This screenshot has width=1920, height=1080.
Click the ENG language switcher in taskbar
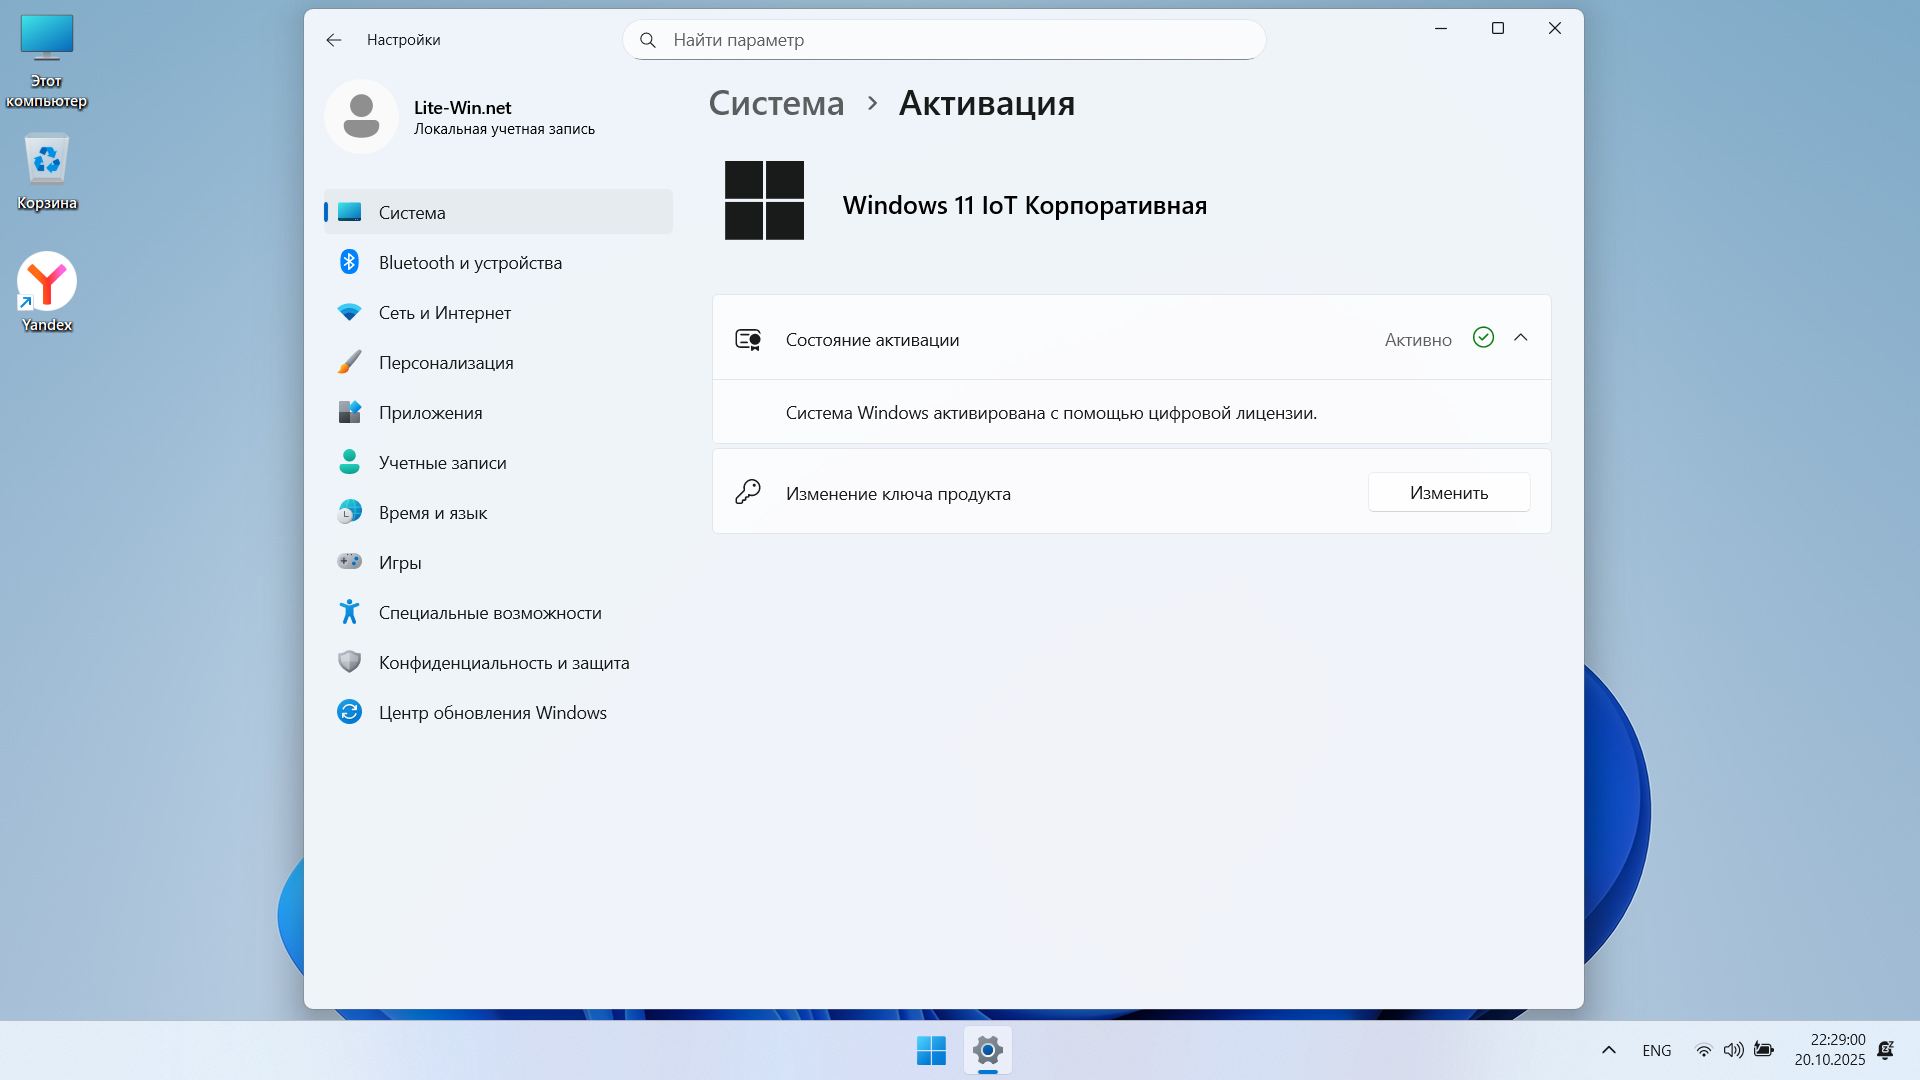pyautogui.click(x=1657, y=1050)
